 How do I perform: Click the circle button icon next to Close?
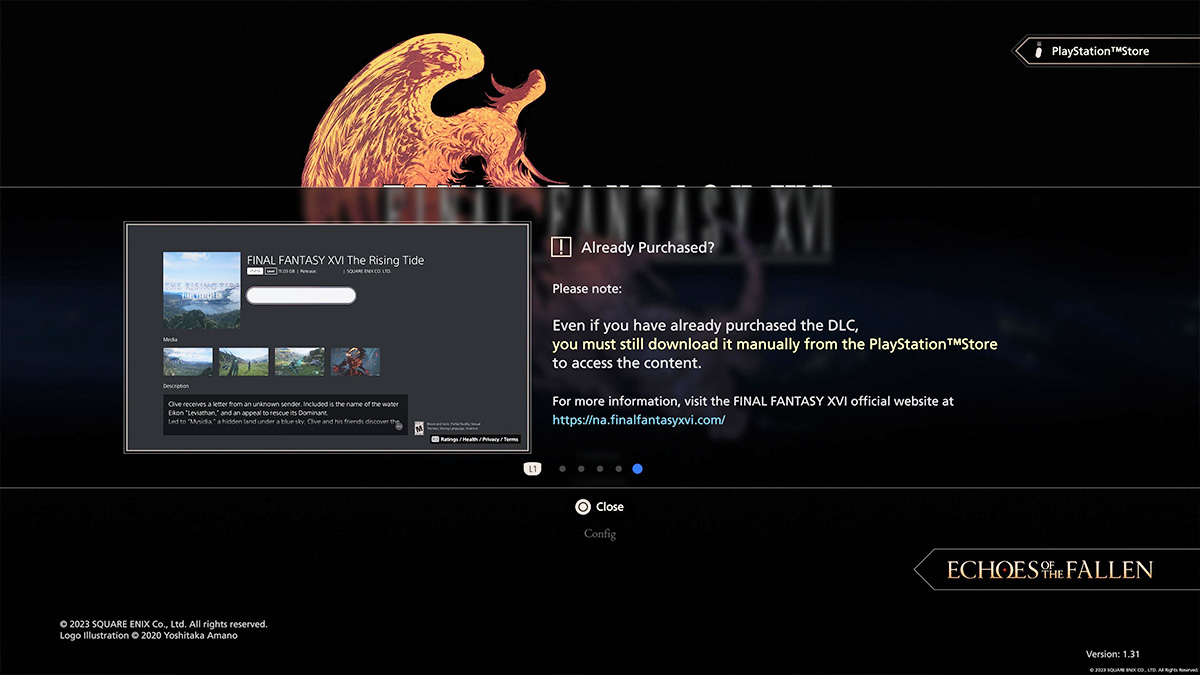[583, 507]
